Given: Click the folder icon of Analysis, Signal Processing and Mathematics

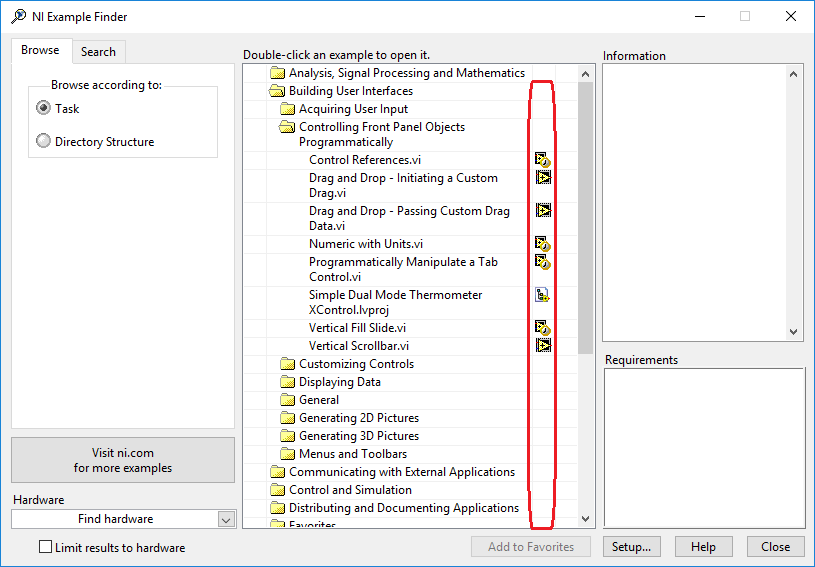Looking at the screenshot, I should [x=278, y=73].
